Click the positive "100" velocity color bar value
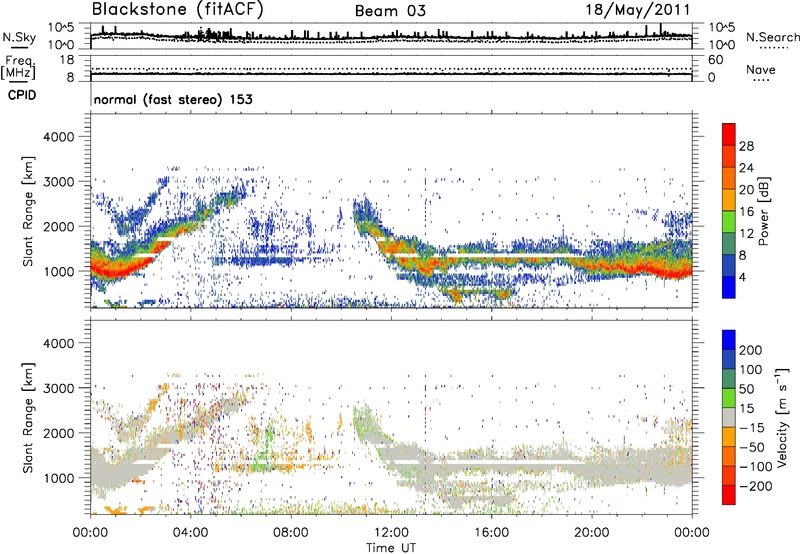This screenshot has height=554, width=800. (750, 369)
